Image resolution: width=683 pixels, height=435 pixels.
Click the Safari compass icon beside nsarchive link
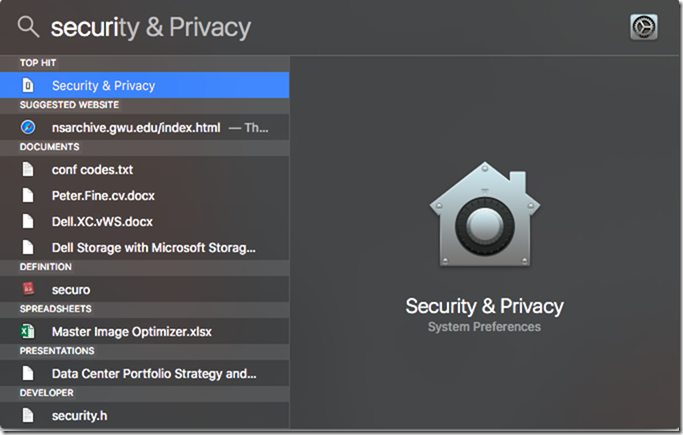(x=28, y=128)
